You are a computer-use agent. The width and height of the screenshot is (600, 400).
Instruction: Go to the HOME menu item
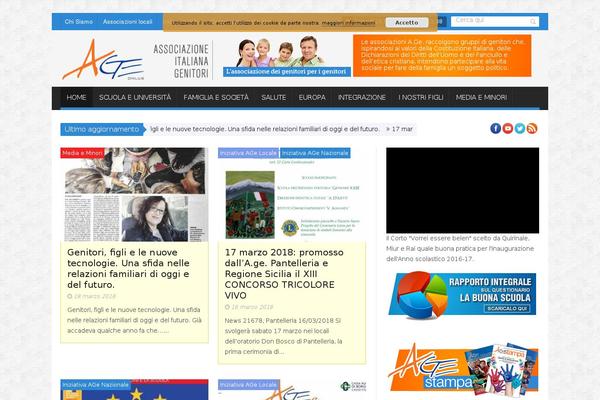coord(76,98)
